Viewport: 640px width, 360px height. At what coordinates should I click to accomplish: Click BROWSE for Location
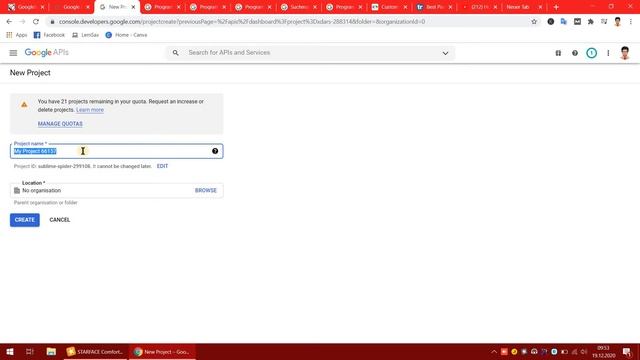206,191
